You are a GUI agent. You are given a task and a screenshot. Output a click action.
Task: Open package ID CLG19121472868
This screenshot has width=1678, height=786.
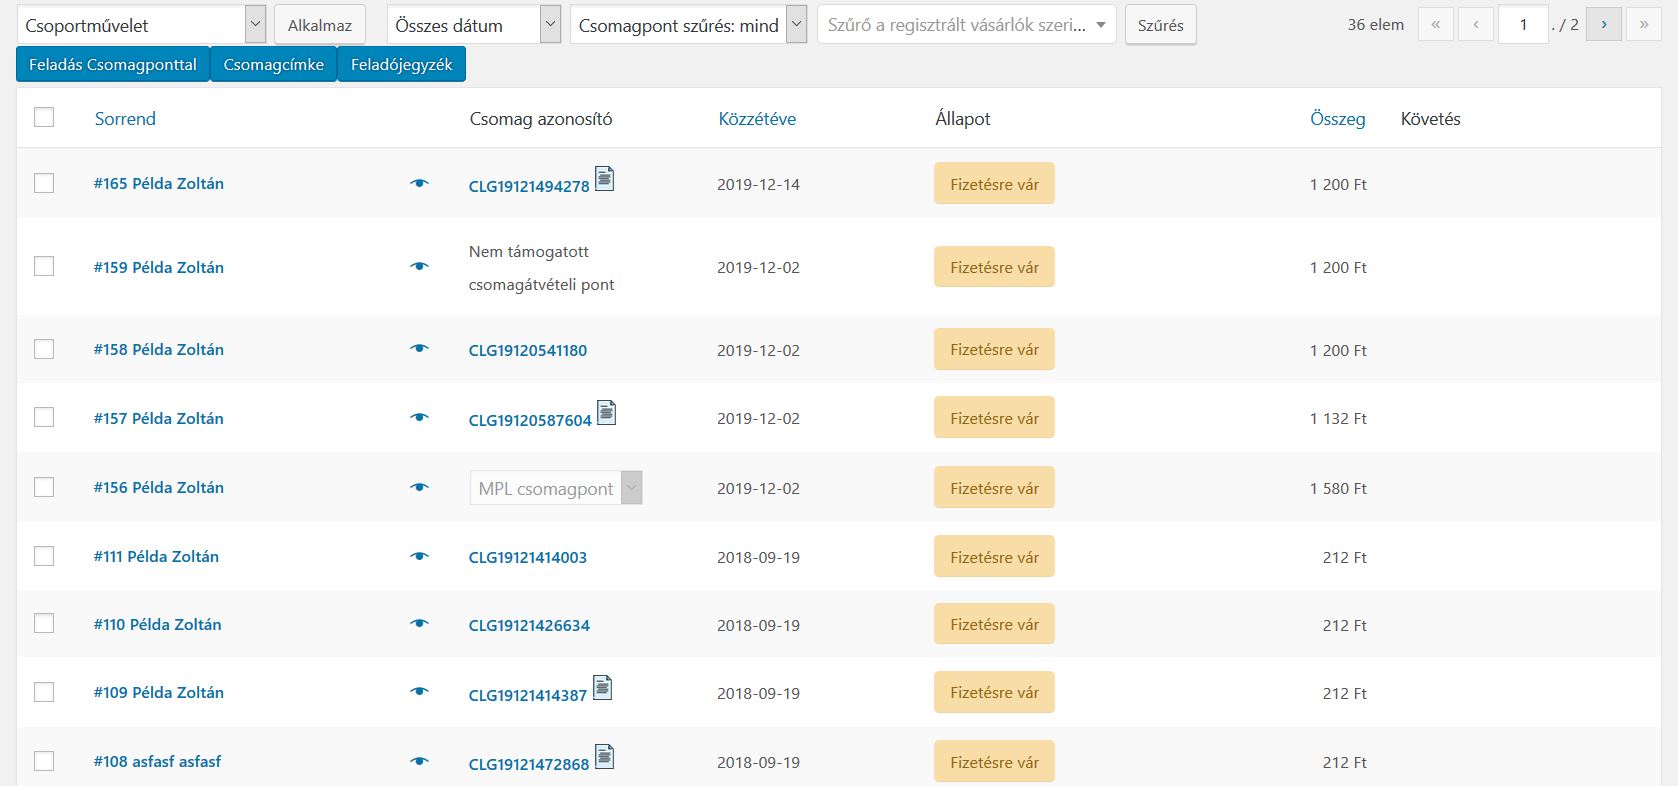pos(529,764)
